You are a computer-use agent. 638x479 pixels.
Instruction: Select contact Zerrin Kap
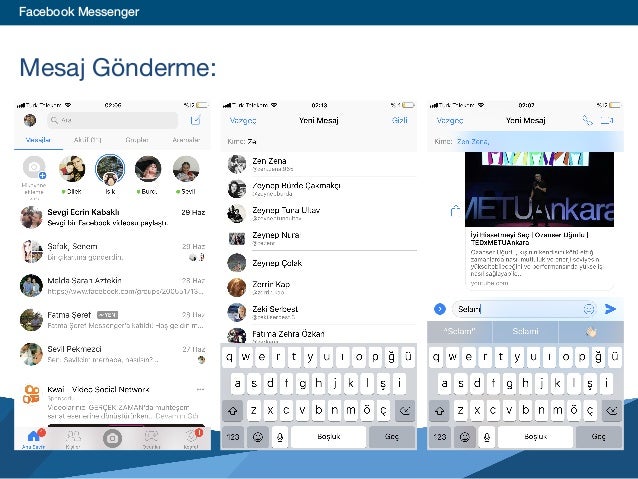[x=319, y=287]
